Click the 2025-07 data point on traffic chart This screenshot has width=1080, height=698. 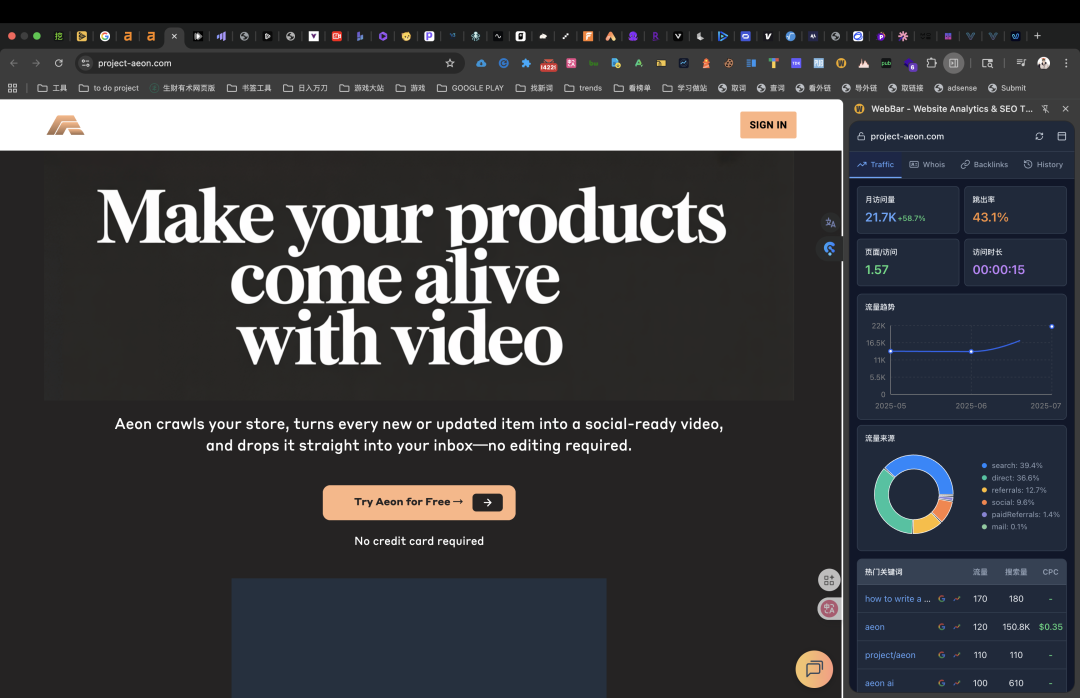pos(1051,327)
